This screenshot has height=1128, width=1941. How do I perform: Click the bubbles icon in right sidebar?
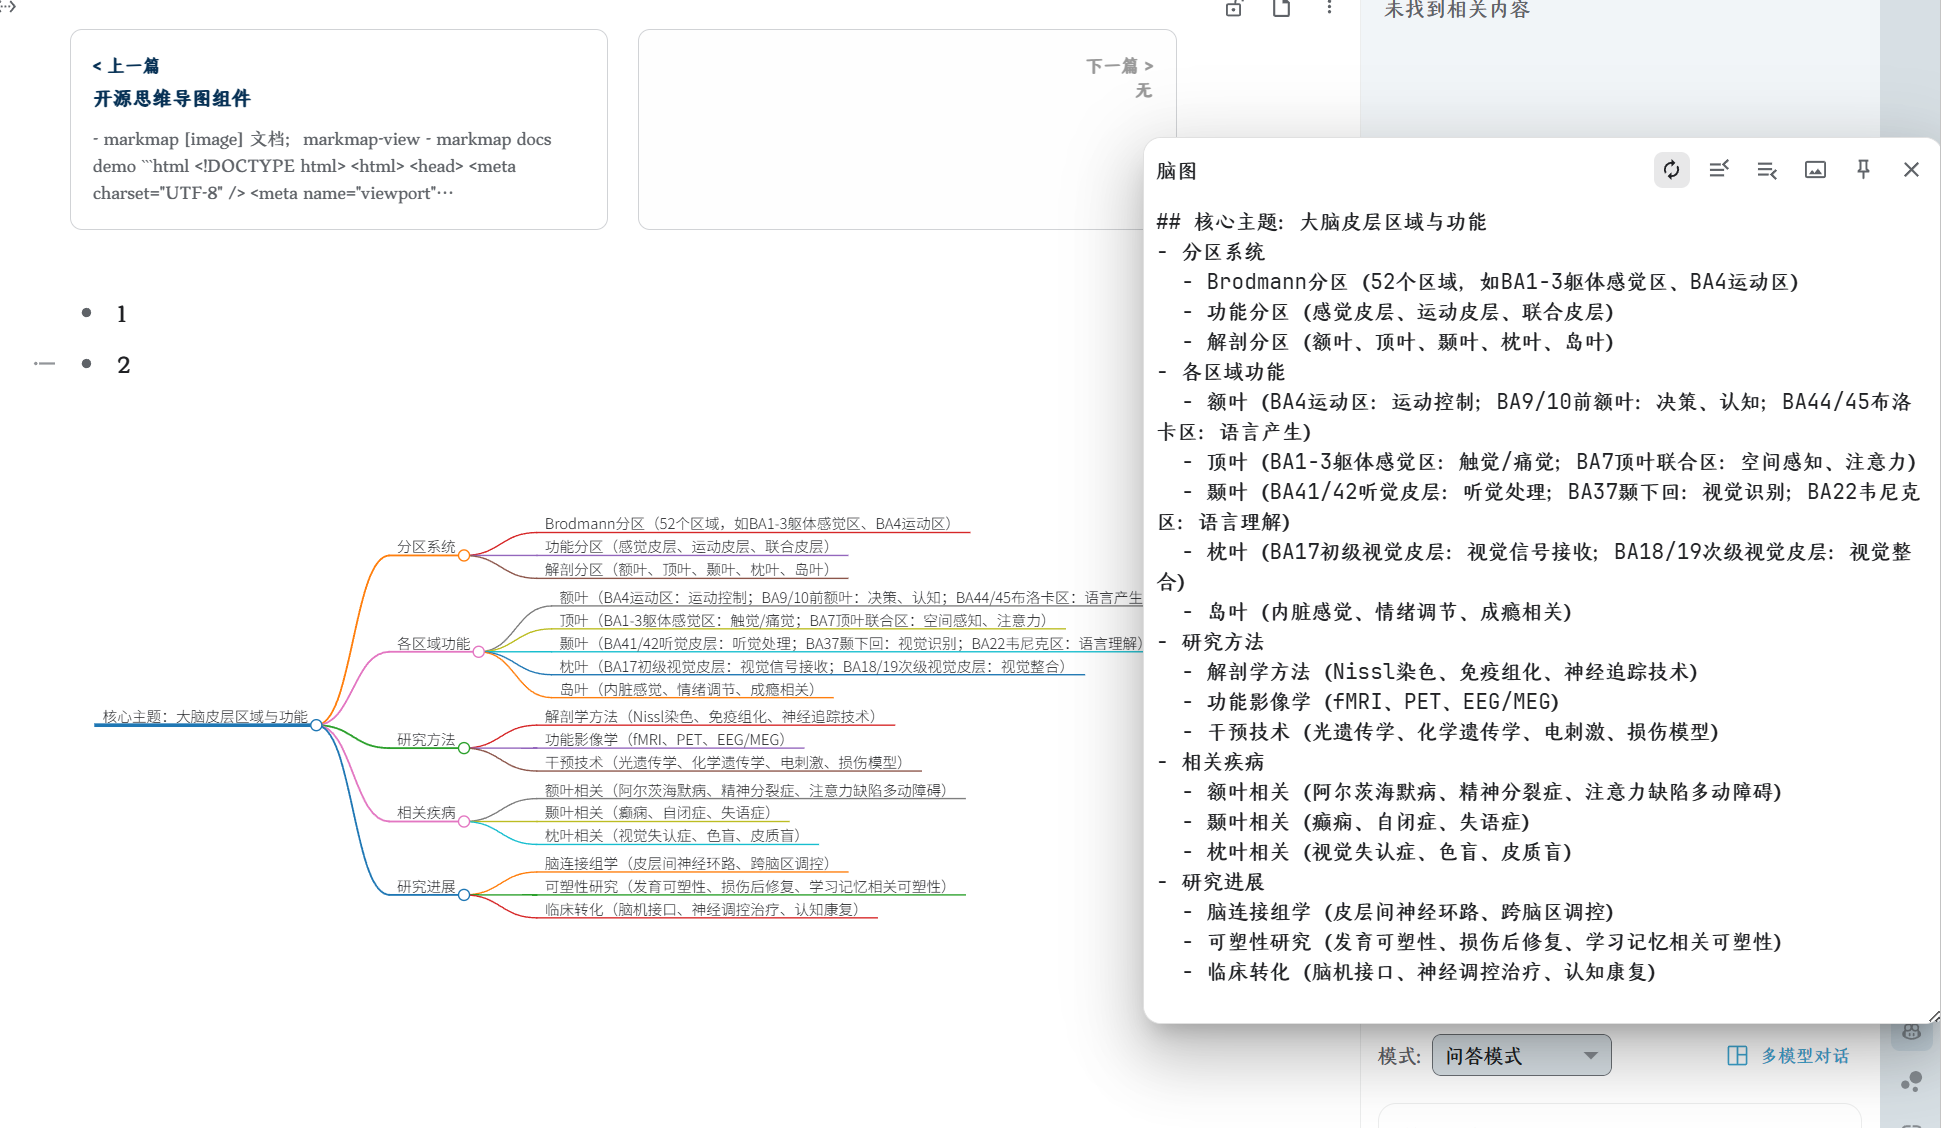[x=1911, y=1082]
